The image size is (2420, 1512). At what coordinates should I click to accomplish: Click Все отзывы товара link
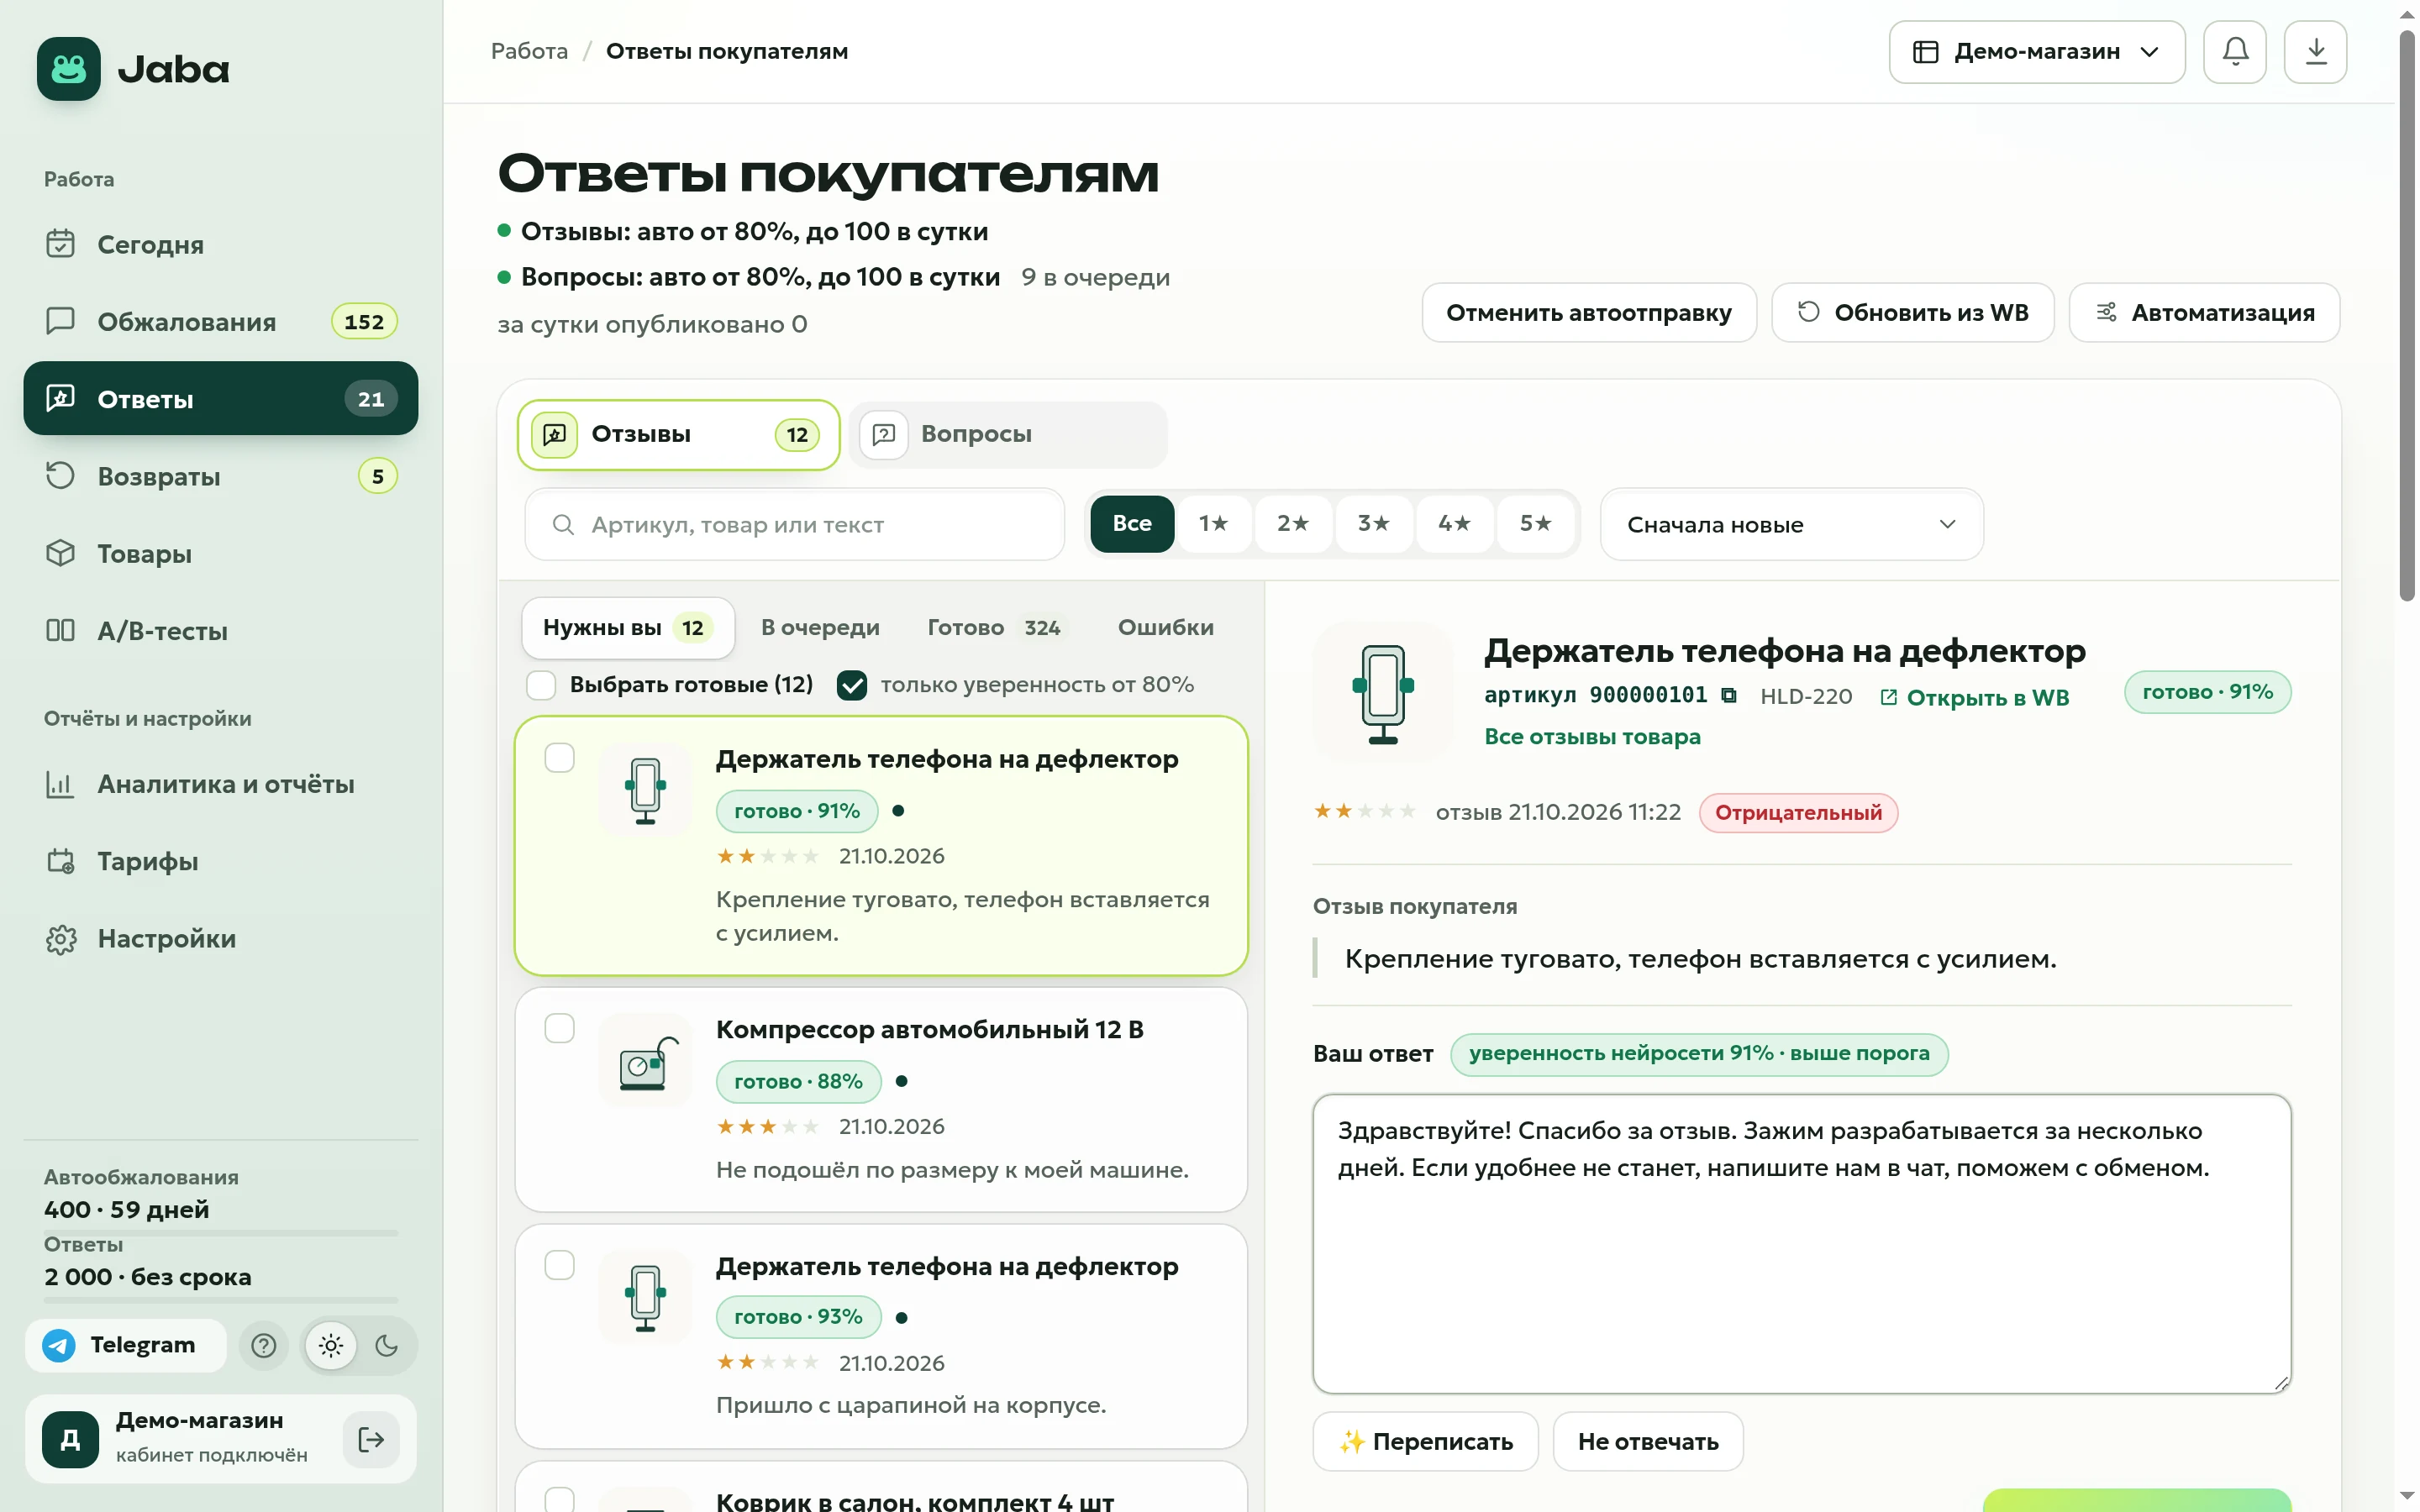1592,736
